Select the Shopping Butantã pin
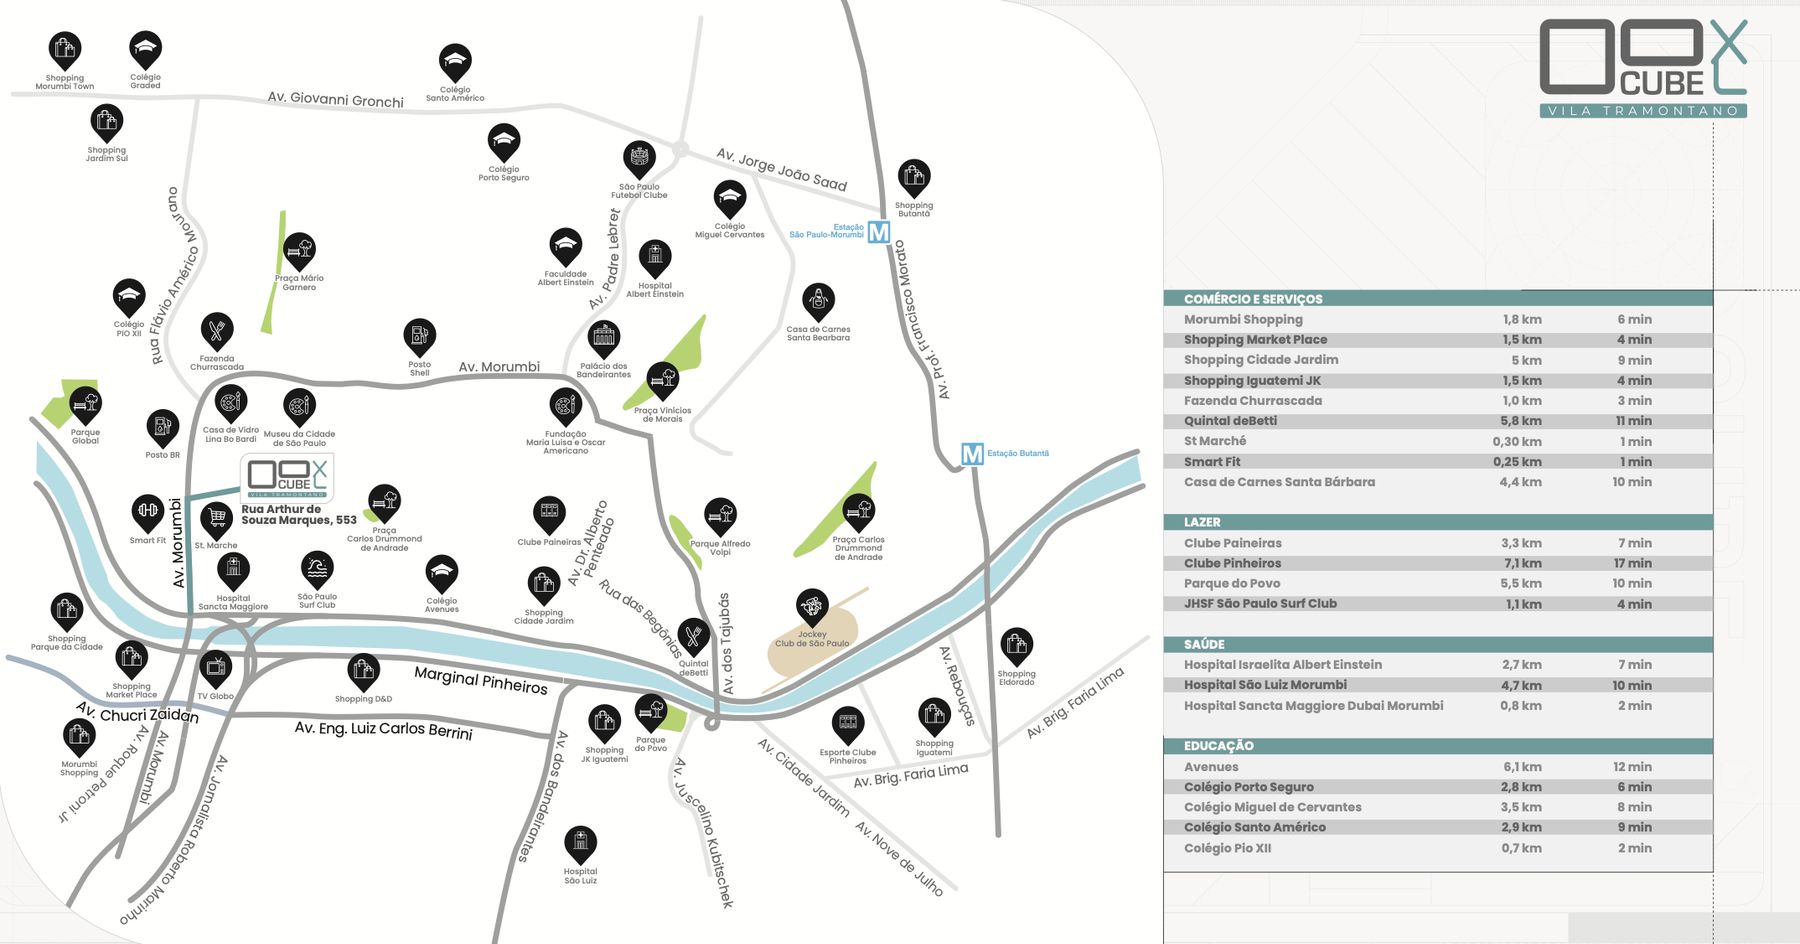 (914, 178)
